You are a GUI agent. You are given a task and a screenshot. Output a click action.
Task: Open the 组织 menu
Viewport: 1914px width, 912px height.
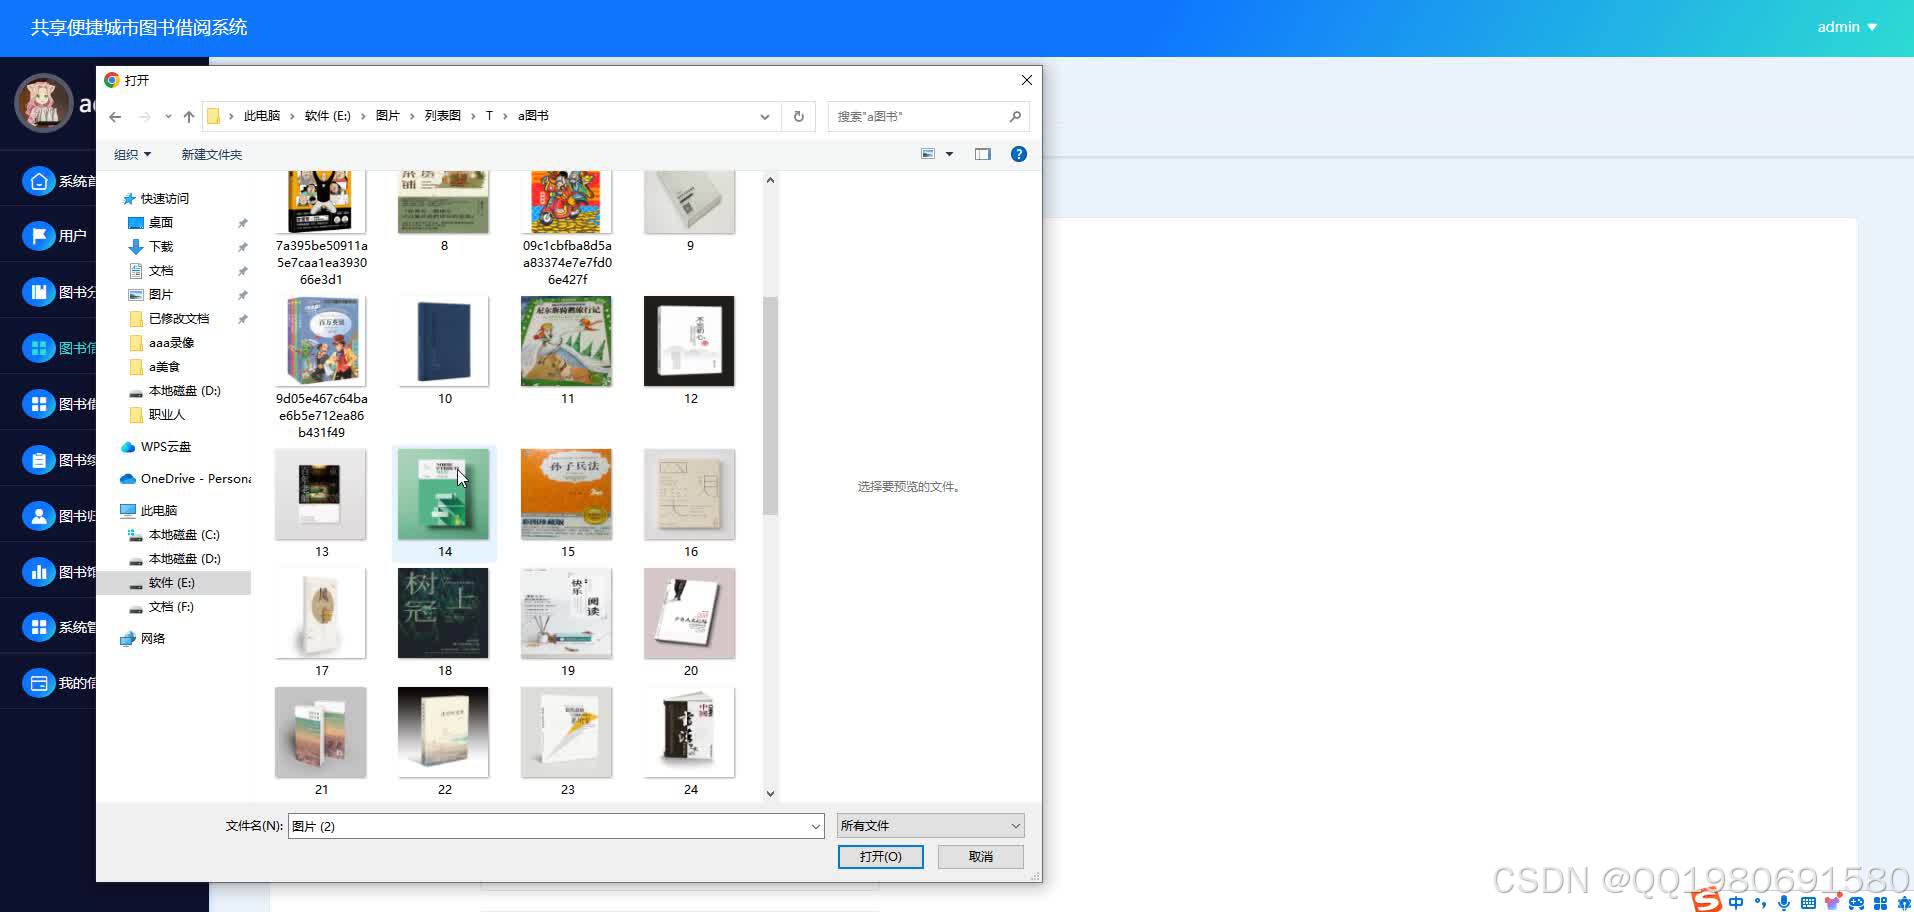coord(132,154)
